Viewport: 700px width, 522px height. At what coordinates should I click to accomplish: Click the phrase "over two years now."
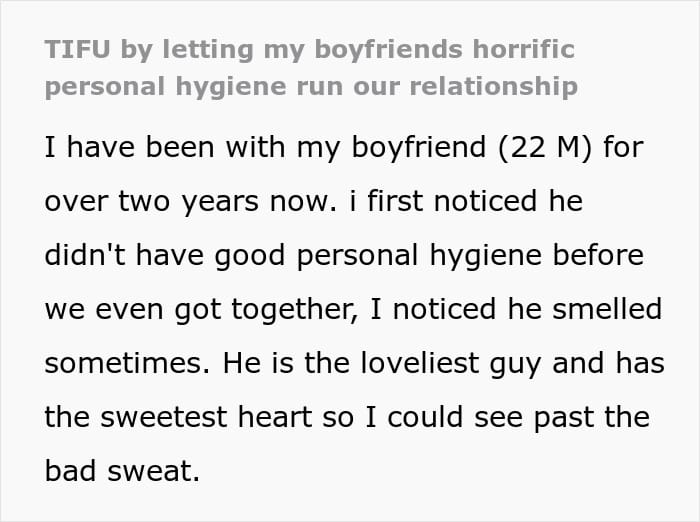coord(191,202)
